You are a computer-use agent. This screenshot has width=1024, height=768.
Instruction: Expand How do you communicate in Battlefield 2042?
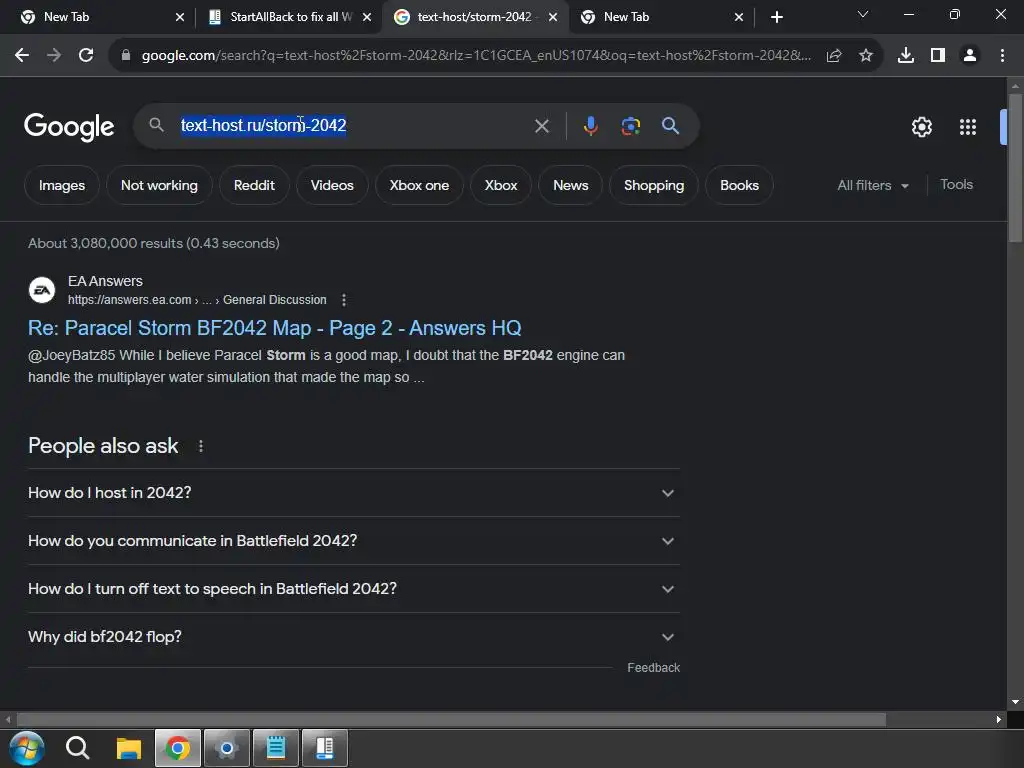point(353,541)
